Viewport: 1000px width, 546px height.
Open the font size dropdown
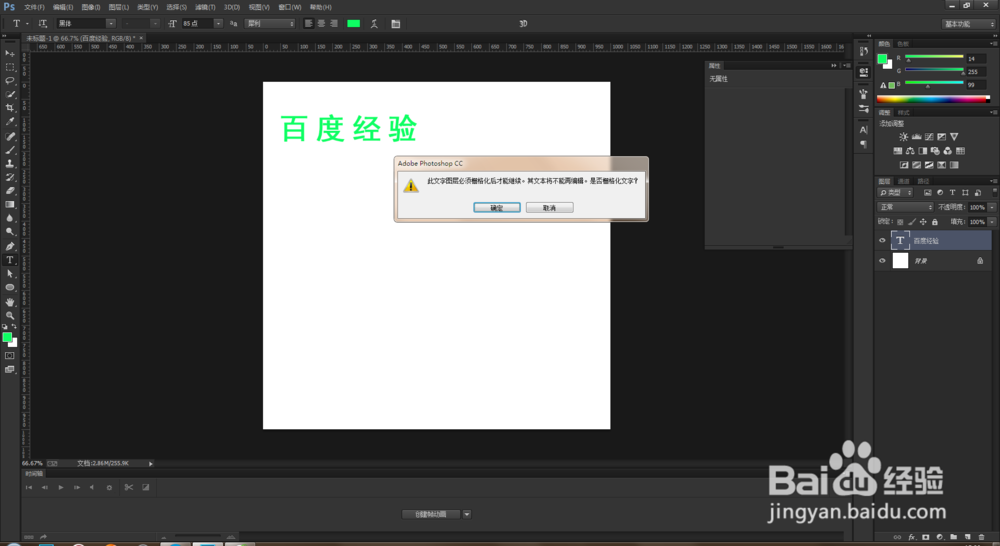click(218, 24)
